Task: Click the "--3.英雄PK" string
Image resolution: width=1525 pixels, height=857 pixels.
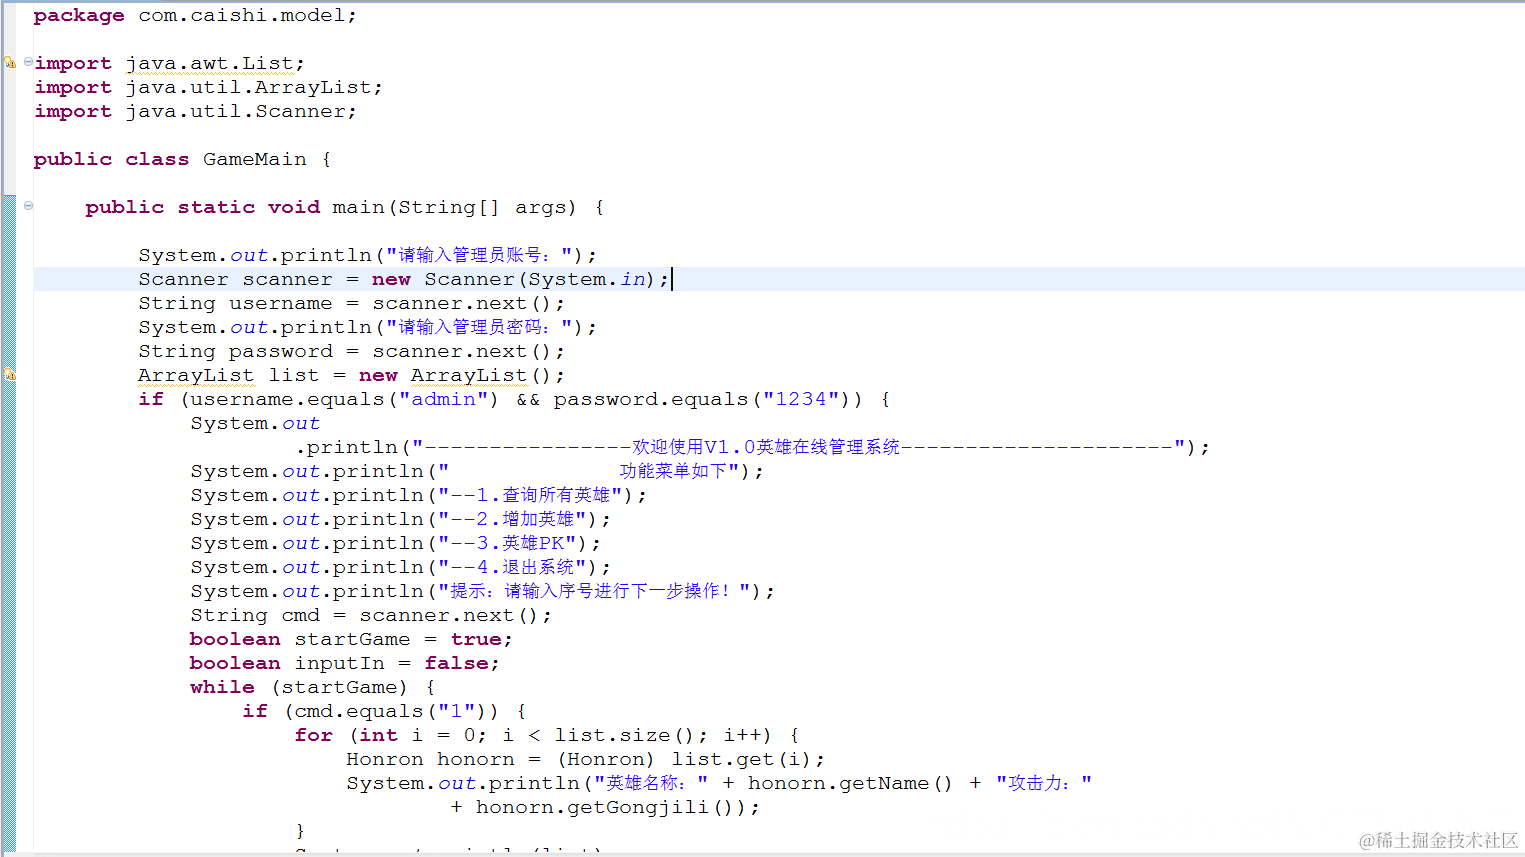Action: 507,544
